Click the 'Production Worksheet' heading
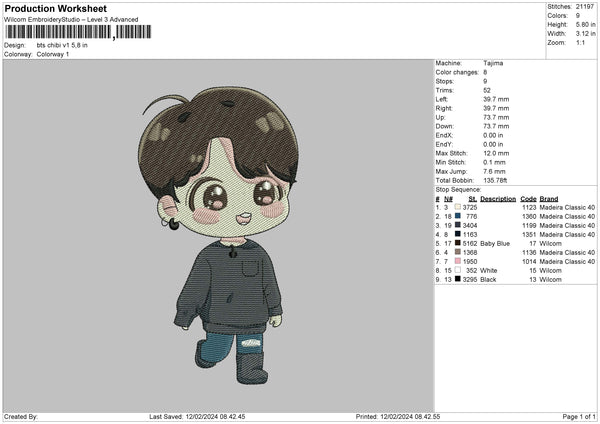 coord(56,8)
